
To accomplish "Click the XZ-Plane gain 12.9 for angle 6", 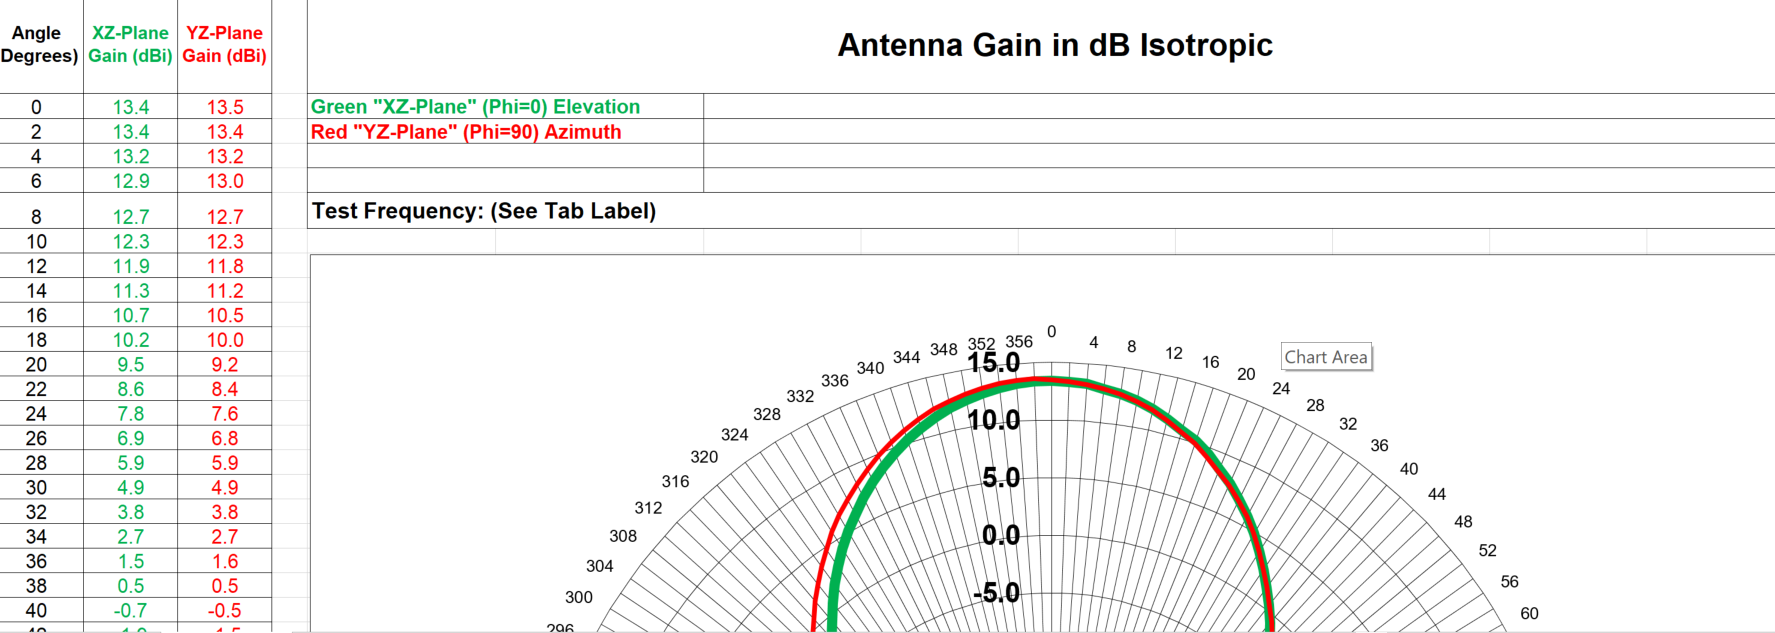I will coord(130,181).
